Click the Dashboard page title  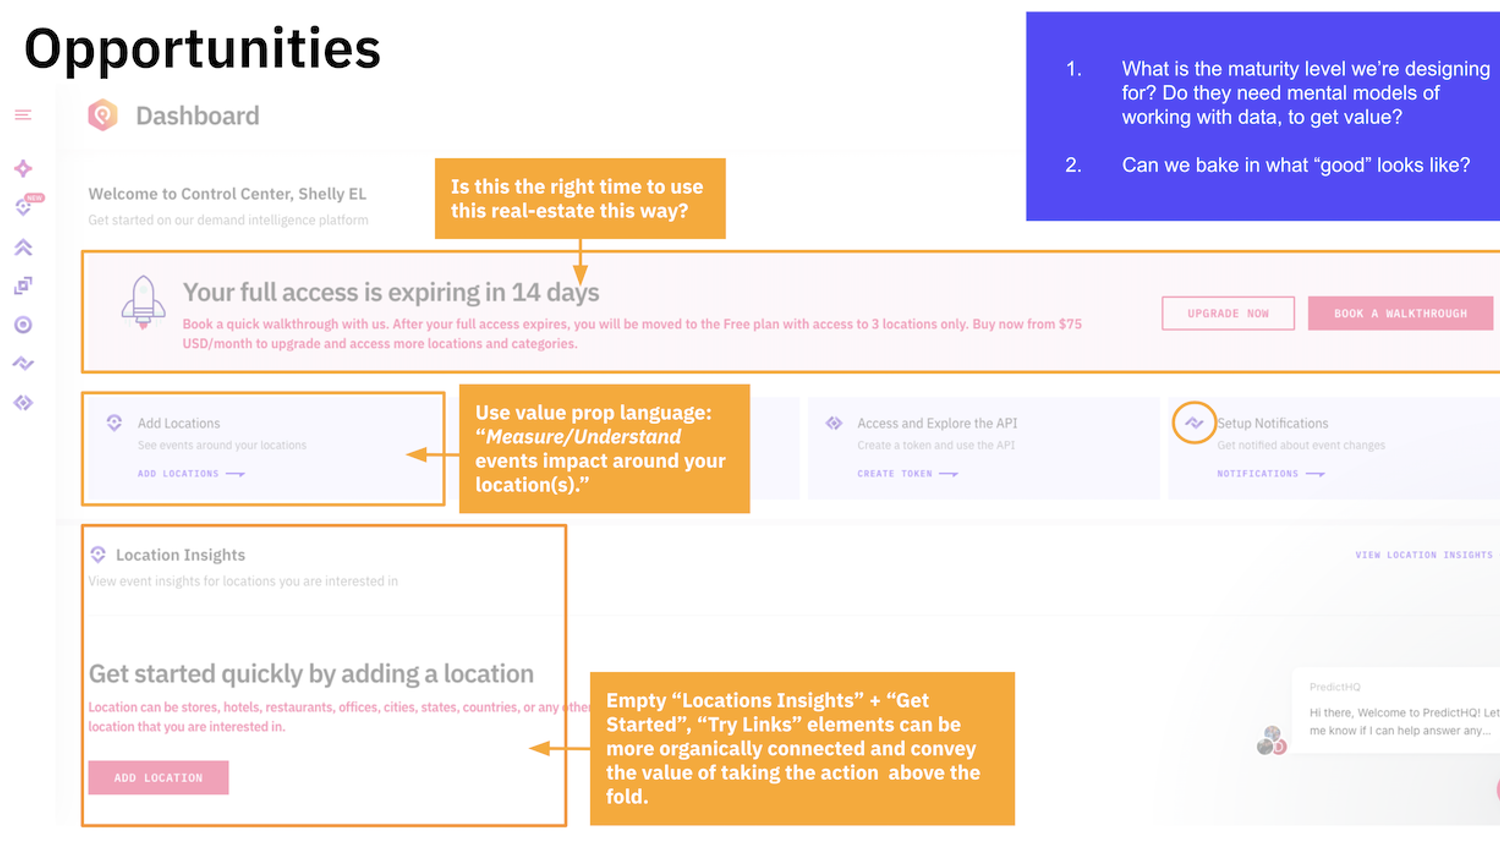point(197,116)
